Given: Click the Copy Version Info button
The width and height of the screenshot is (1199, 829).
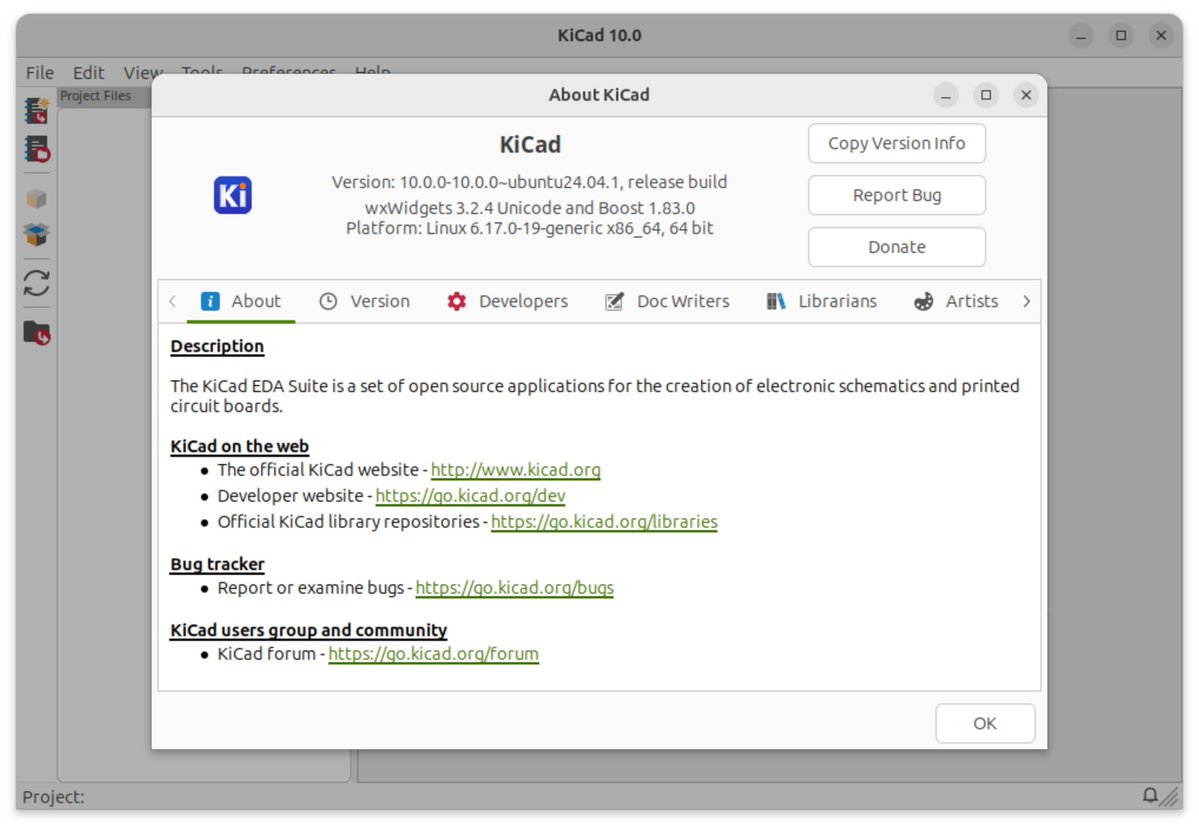Looking at the screenshot, I should tap(896, 143).
